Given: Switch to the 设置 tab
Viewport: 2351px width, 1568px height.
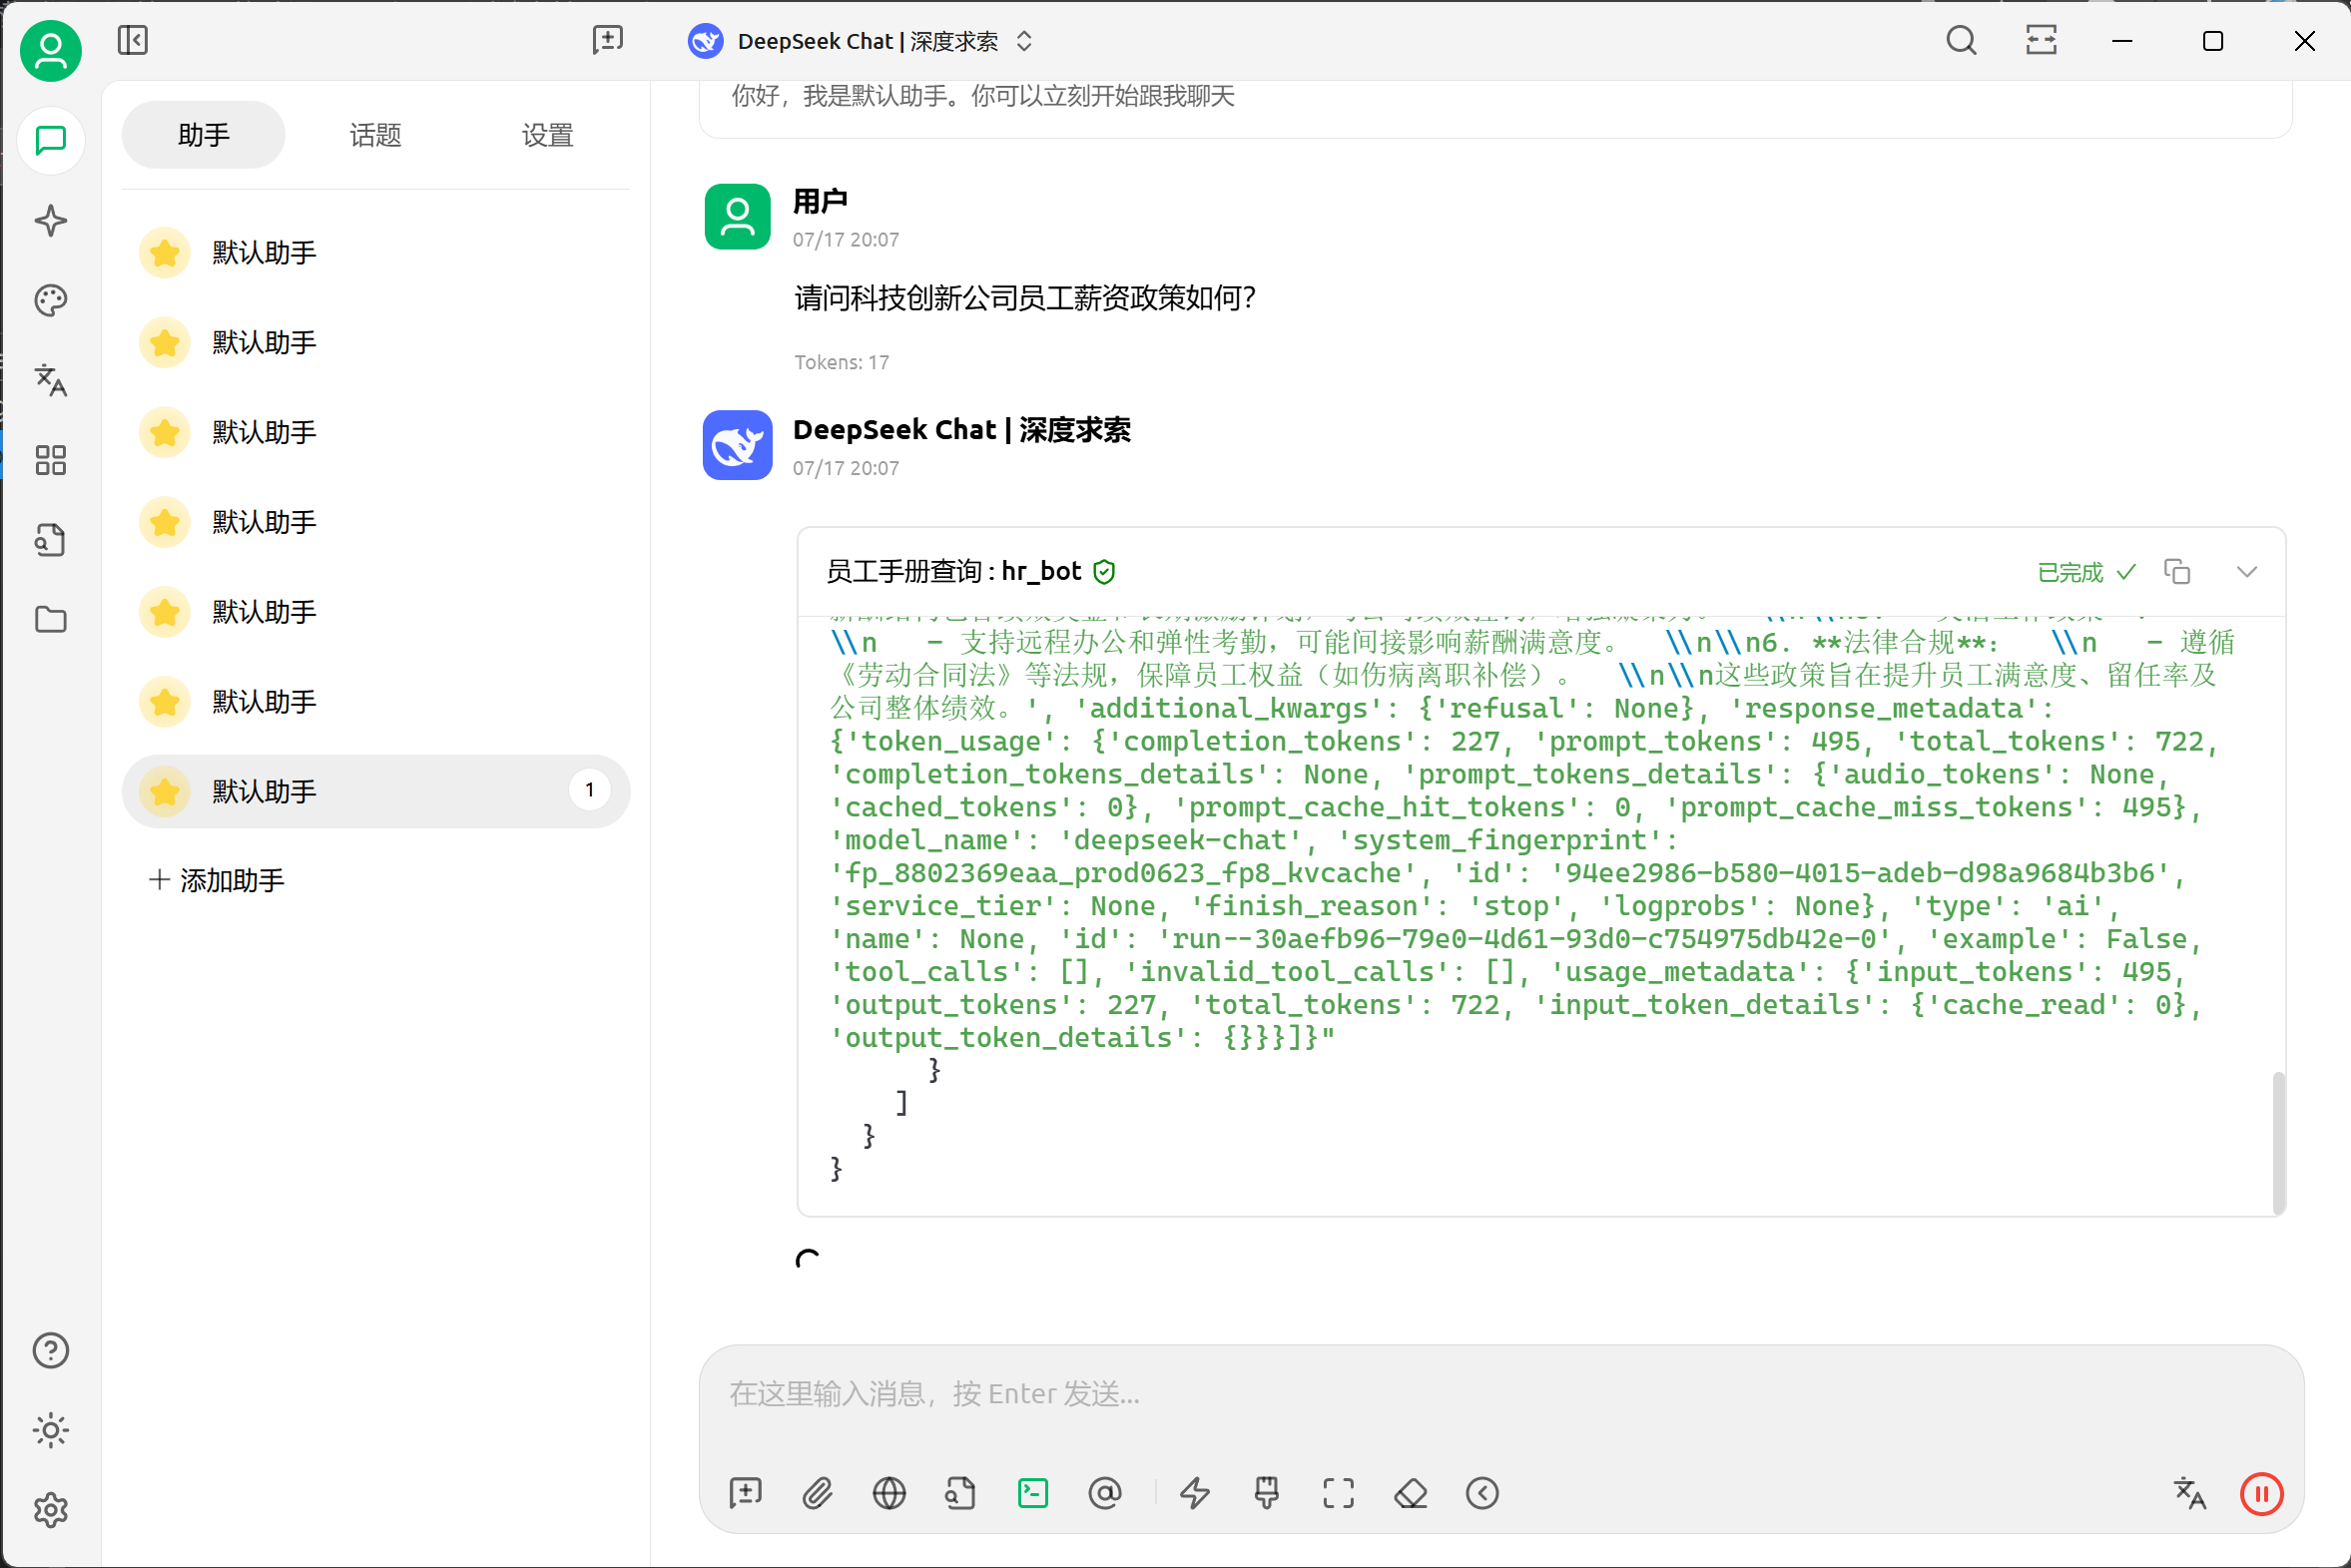Looking at the screenshot, I should click(x=547, y=135).
